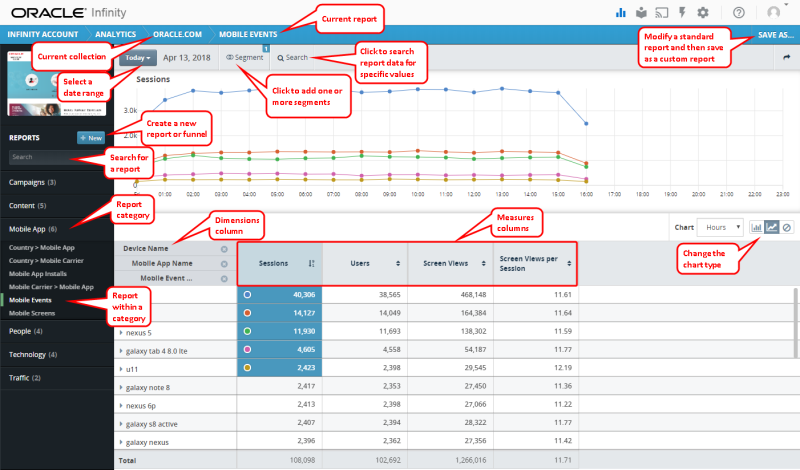Image resolution: width=800 pixels, height=470 pixels.
Task: Click the collection thumbnail image
Action: 56,83
